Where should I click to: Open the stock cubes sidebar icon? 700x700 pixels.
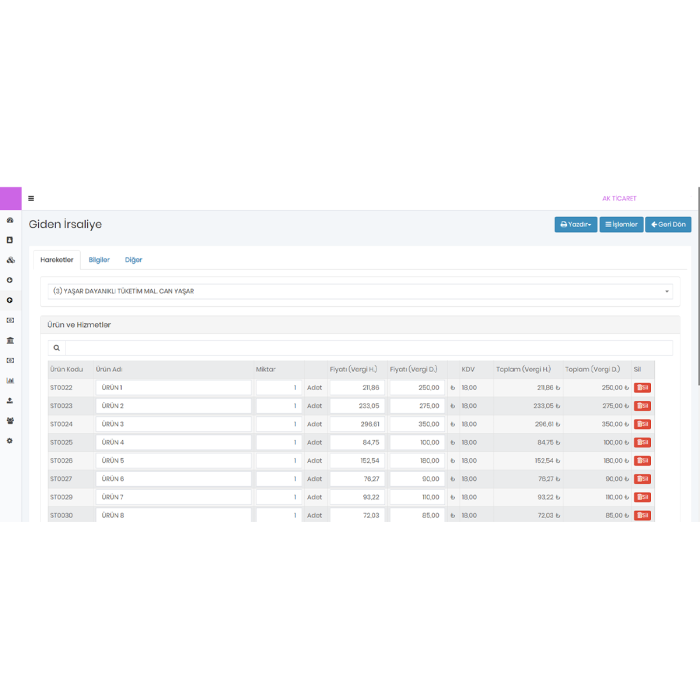click(10, 260)
